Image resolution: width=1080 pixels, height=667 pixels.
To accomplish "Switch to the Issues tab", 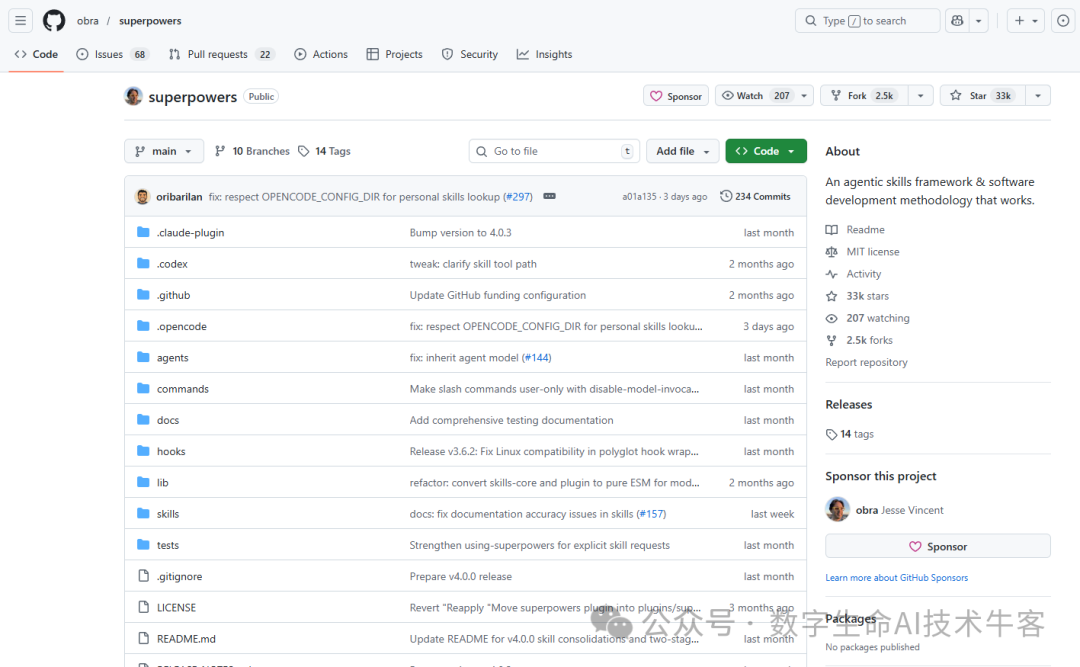I will 112,54.
